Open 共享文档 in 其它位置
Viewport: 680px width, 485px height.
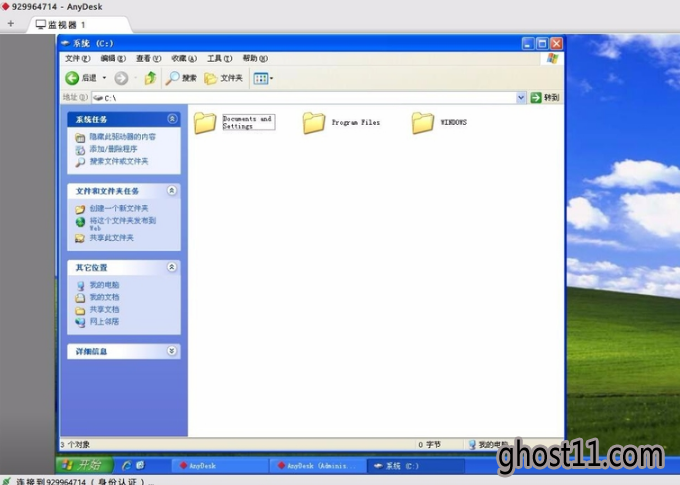coord(104,309)
